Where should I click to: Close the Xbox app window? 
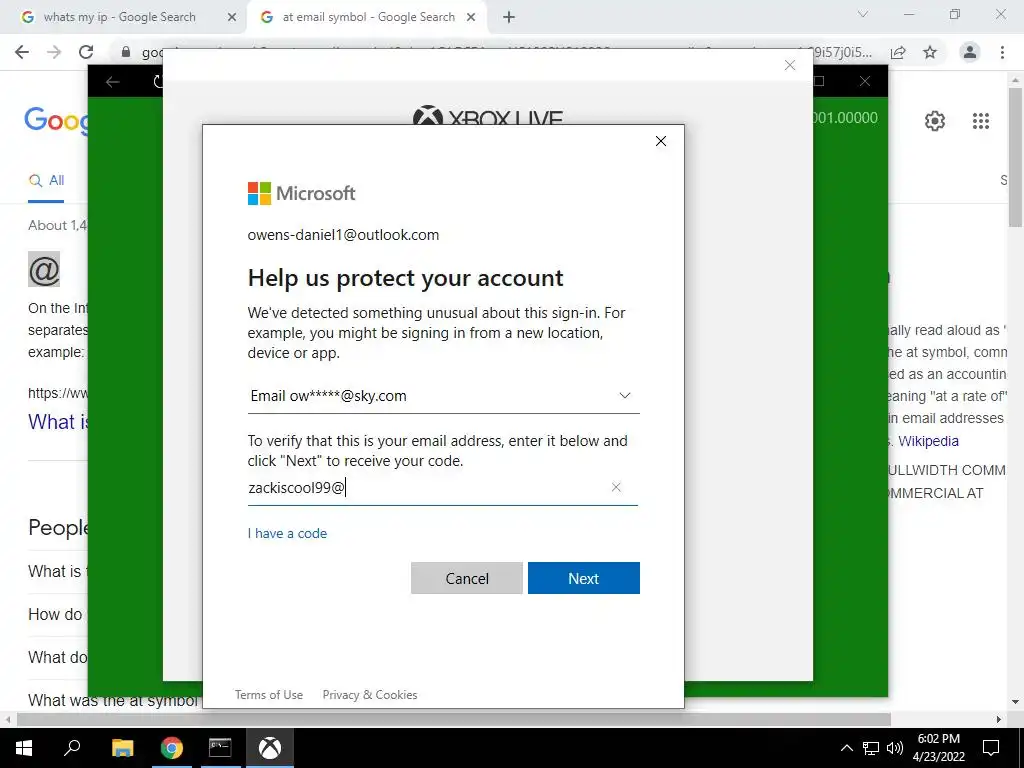click(x=865, y=81)
